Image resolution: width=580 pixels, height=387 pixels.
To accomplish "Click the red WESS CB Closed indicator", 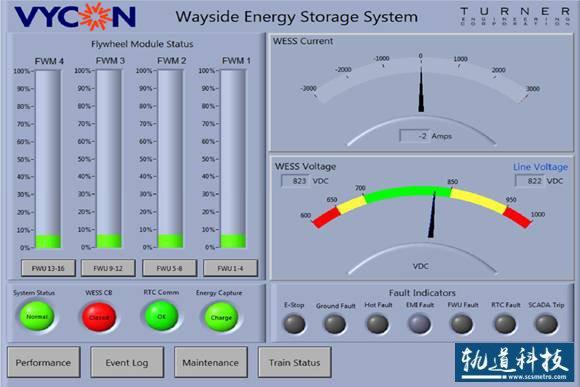I will coord(99,317).
